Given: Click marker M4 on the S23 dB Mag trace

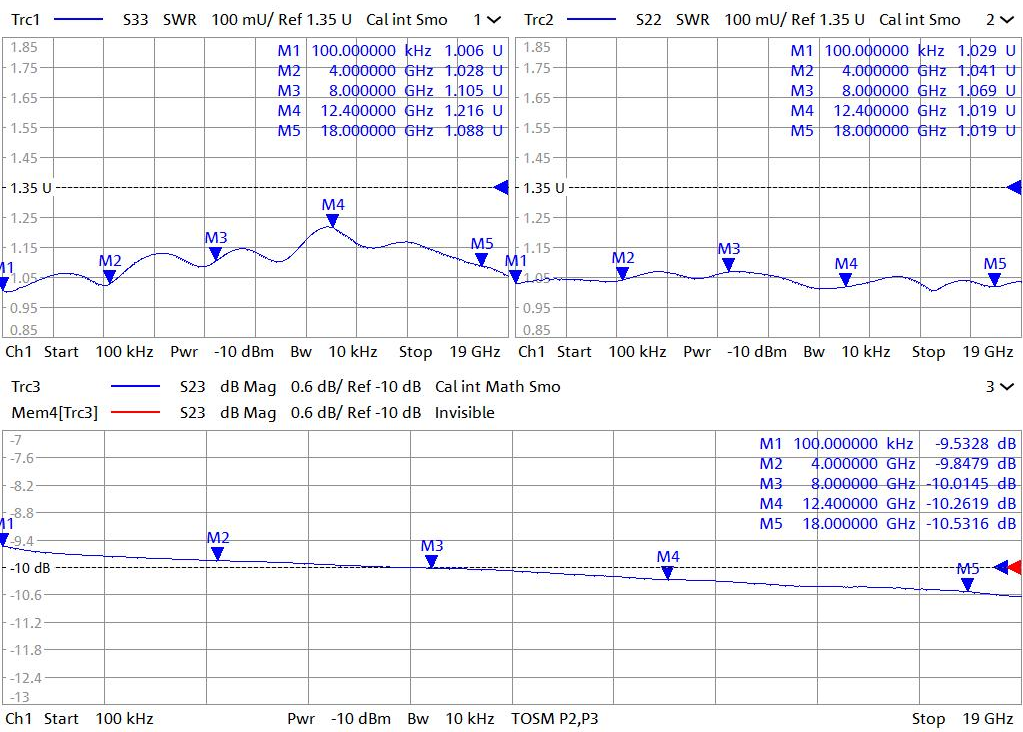Looking at the screenshot, I should click(667, 572).
